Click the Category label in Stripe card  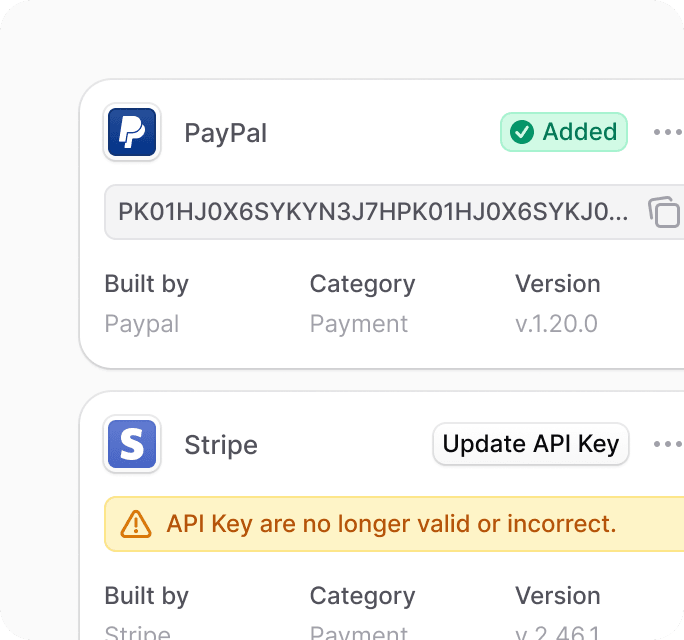pos(362,597)
